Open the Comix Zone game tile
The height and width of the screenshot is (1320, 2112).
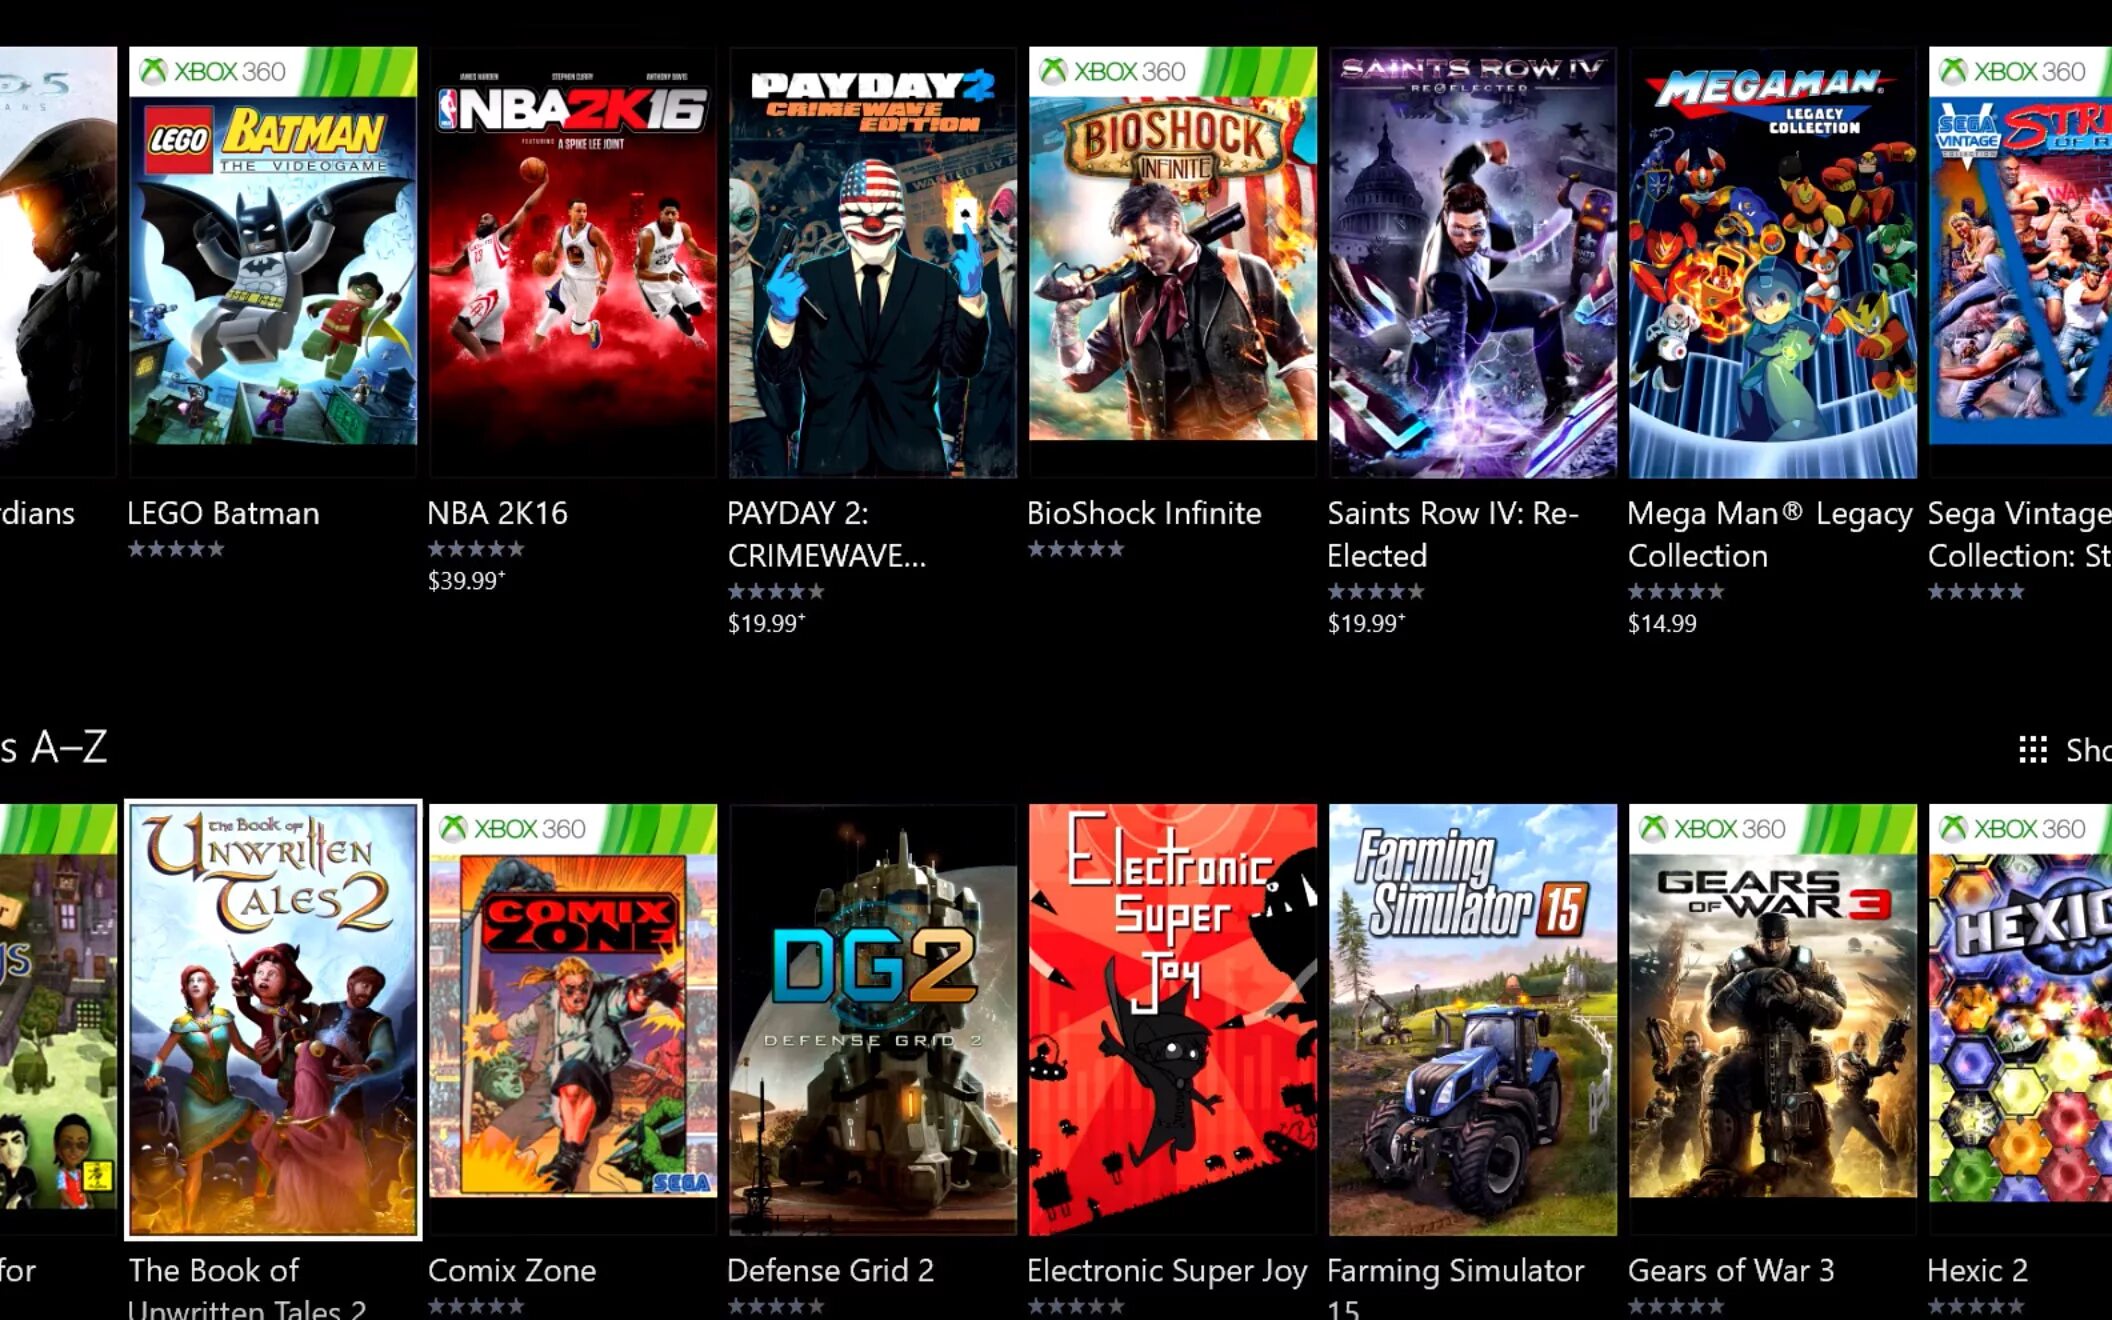click(x=573, y=1020)
